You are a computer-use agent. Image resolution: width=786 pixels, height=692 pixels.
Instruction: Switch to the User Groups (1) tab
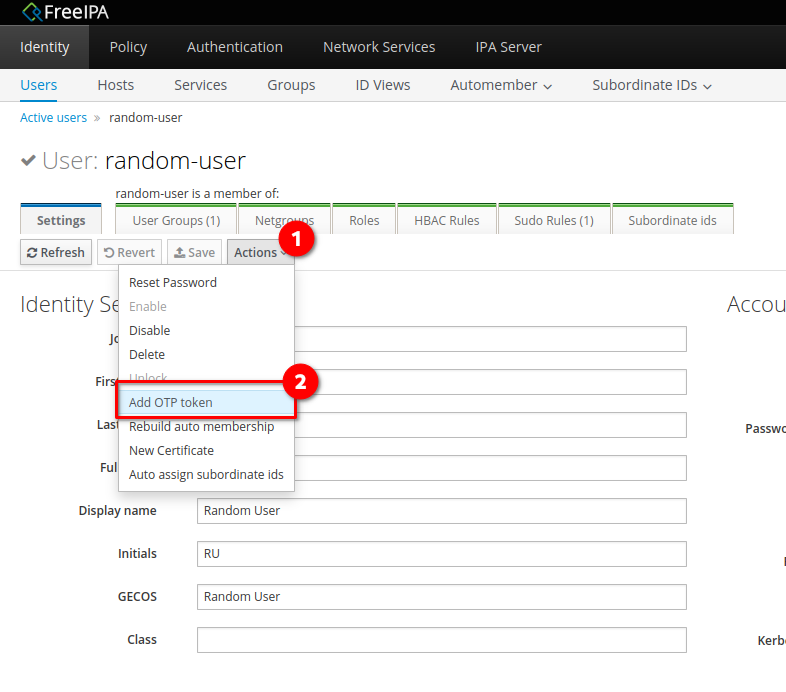click(x=176, y=220)
